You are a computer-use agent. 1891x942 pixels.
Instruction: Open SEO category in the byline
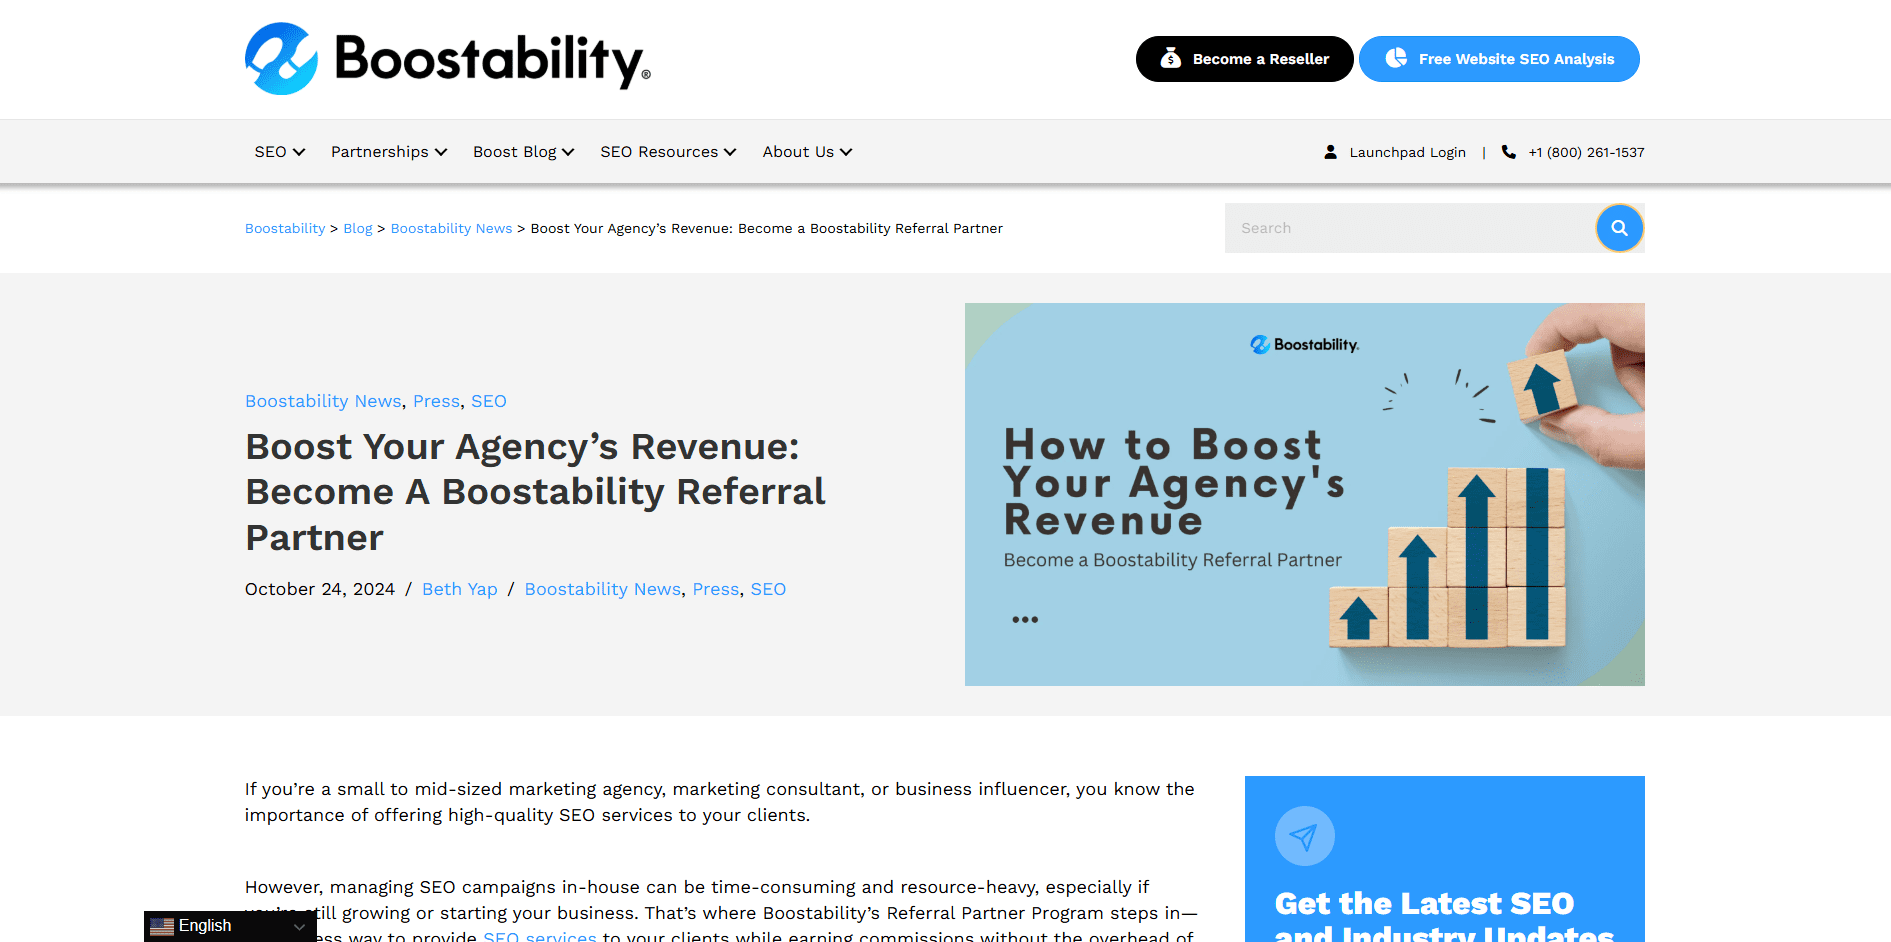pyautogui.click(x=768, y=589)
